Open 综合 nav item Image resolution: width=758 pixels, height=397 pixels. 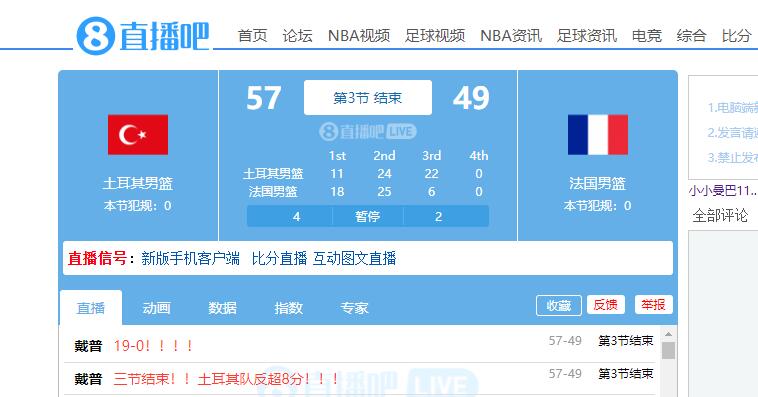click(x=691, y=35)
